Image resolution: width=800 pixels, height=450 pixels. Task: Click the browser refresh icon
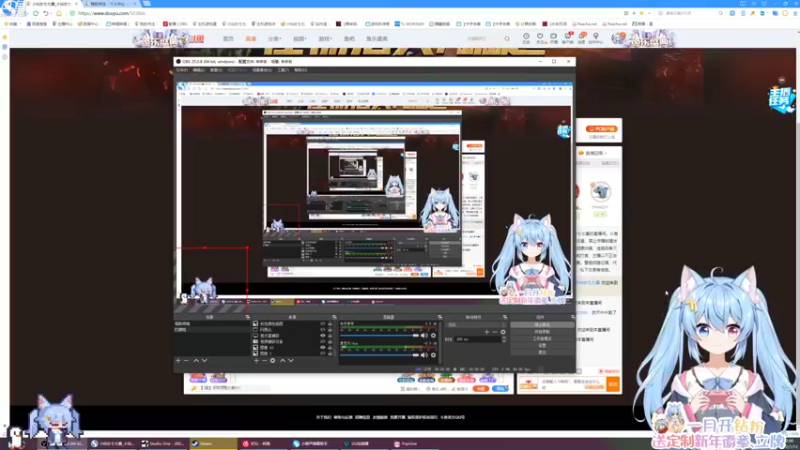point(36,13)
